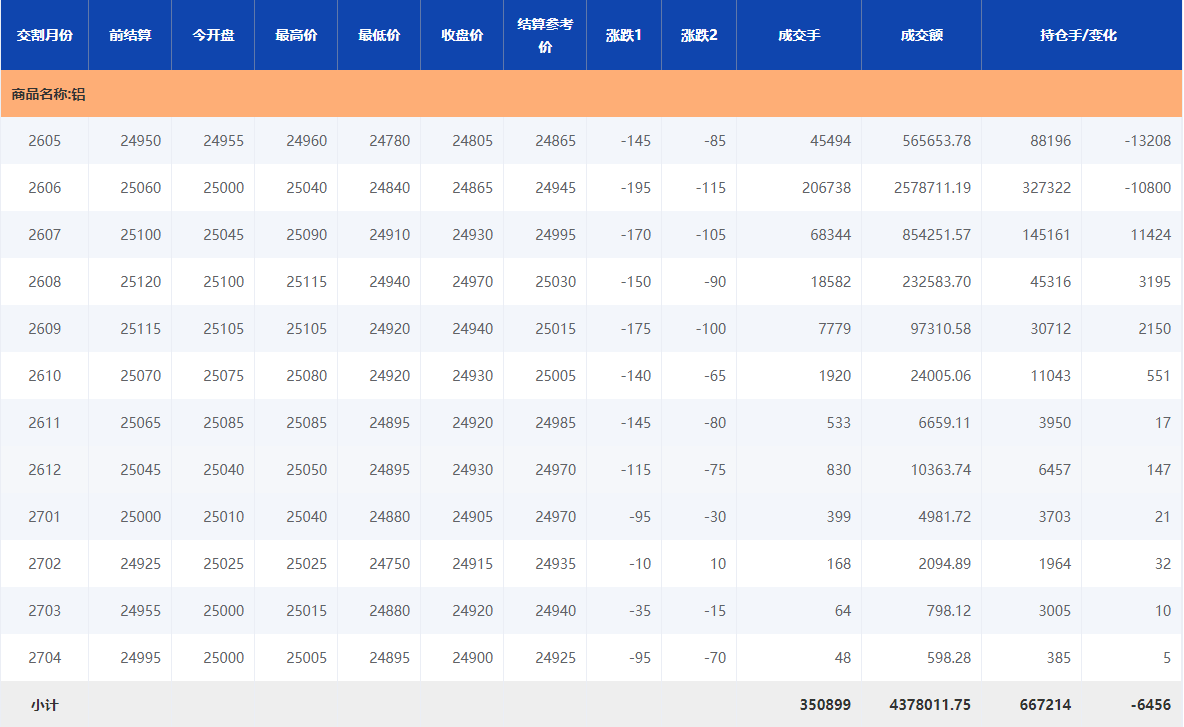The image size is (1184, 727).
Task: Click the 成交额 column header
Action: click(x=921, y=35)
